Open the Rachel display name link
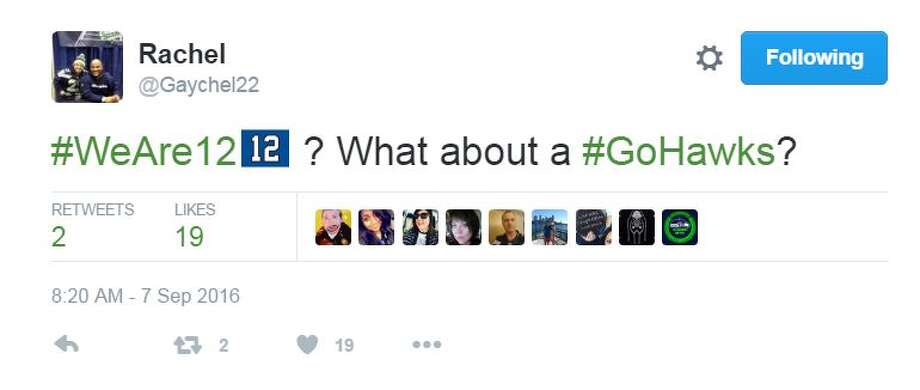This screenshot has width=920, height=390. pos(182,55)
